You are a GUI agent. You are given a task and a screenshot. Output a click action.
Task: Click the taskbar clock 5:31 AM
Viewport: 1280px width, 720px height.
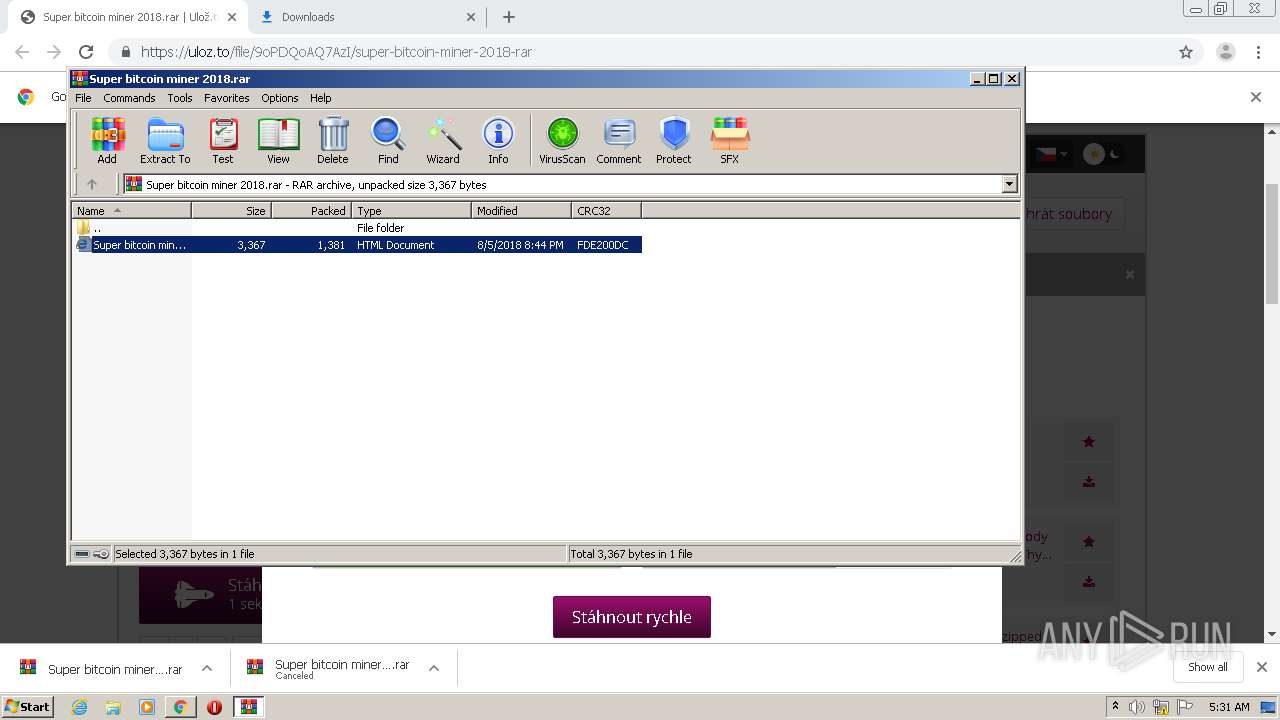click(x=1229, y=707)
